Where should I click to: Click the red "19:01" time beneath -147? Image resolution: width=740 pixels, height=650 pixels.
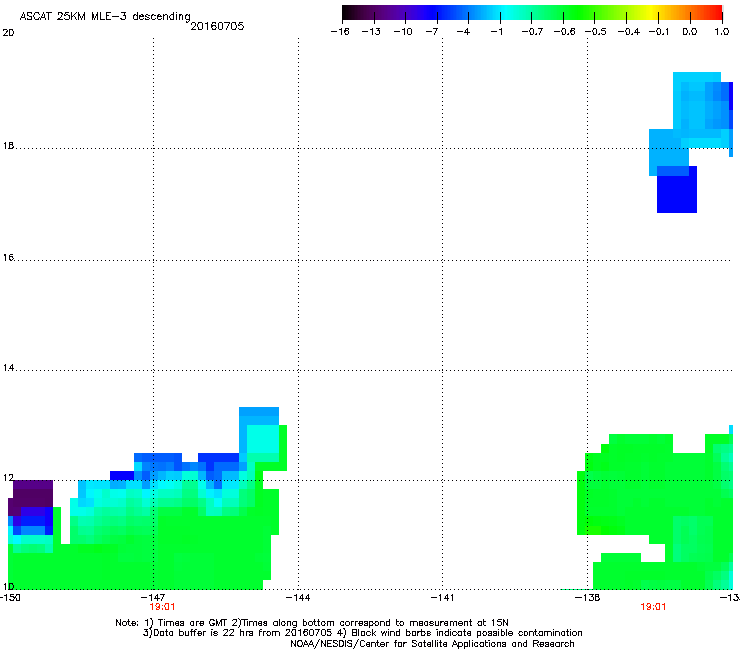coord(162,607)
